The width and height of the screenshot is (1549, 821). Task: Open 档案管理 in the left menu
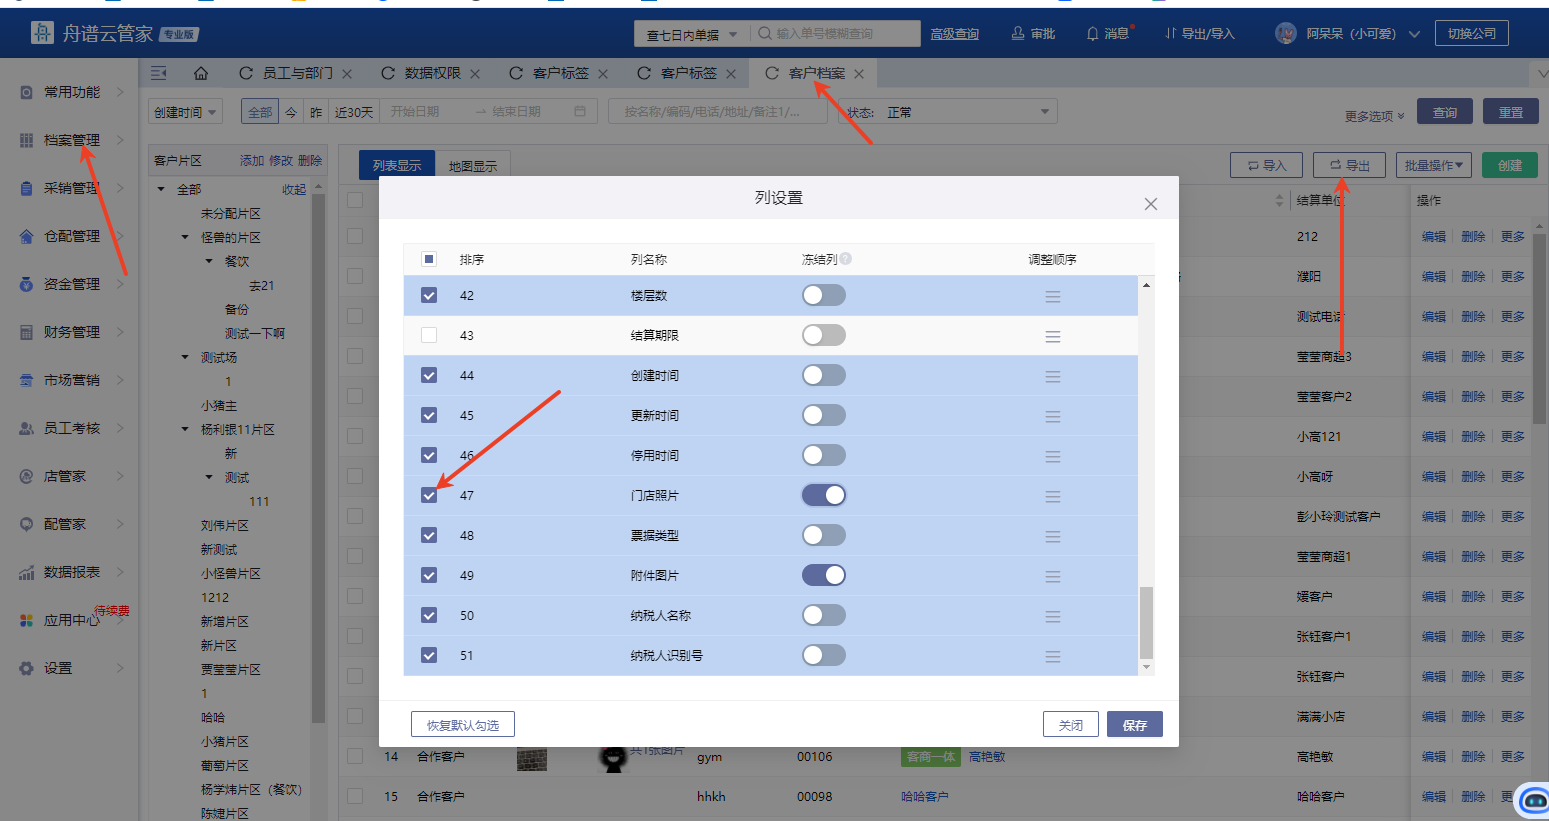pos(72,140)
